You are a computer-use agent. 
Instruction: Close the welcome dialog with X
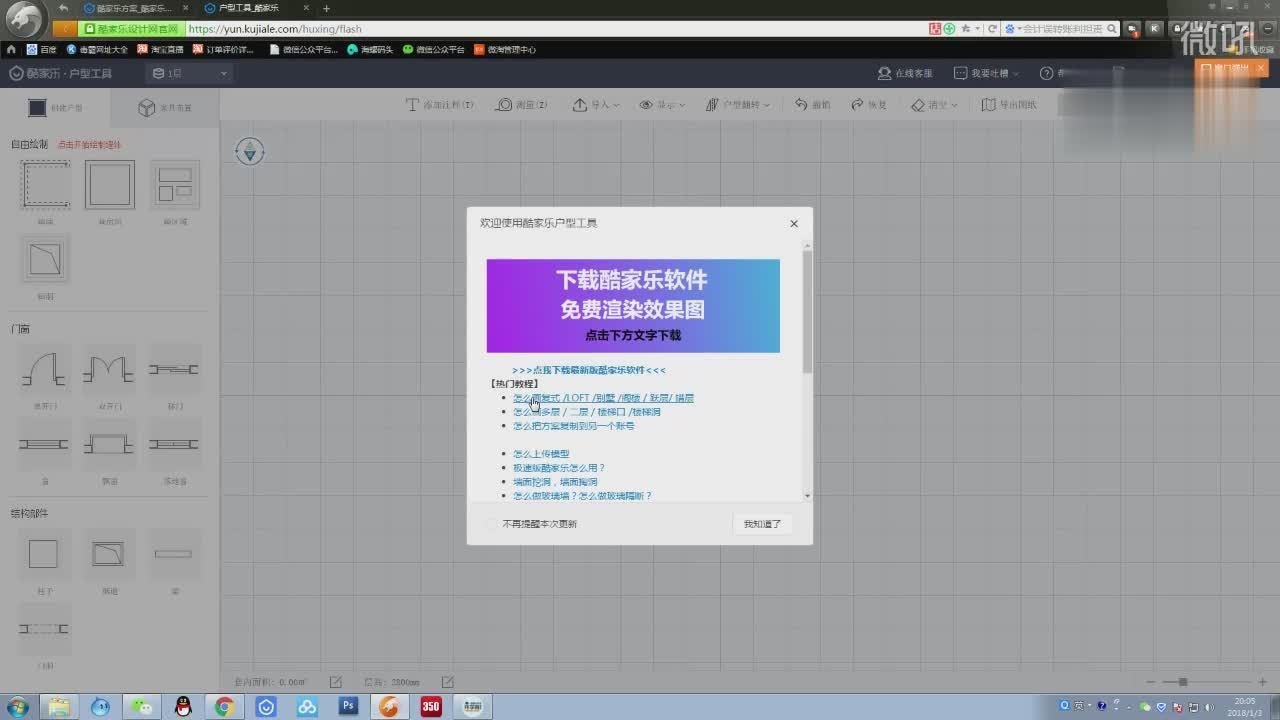pyautogui.click(x=794, y=223)
